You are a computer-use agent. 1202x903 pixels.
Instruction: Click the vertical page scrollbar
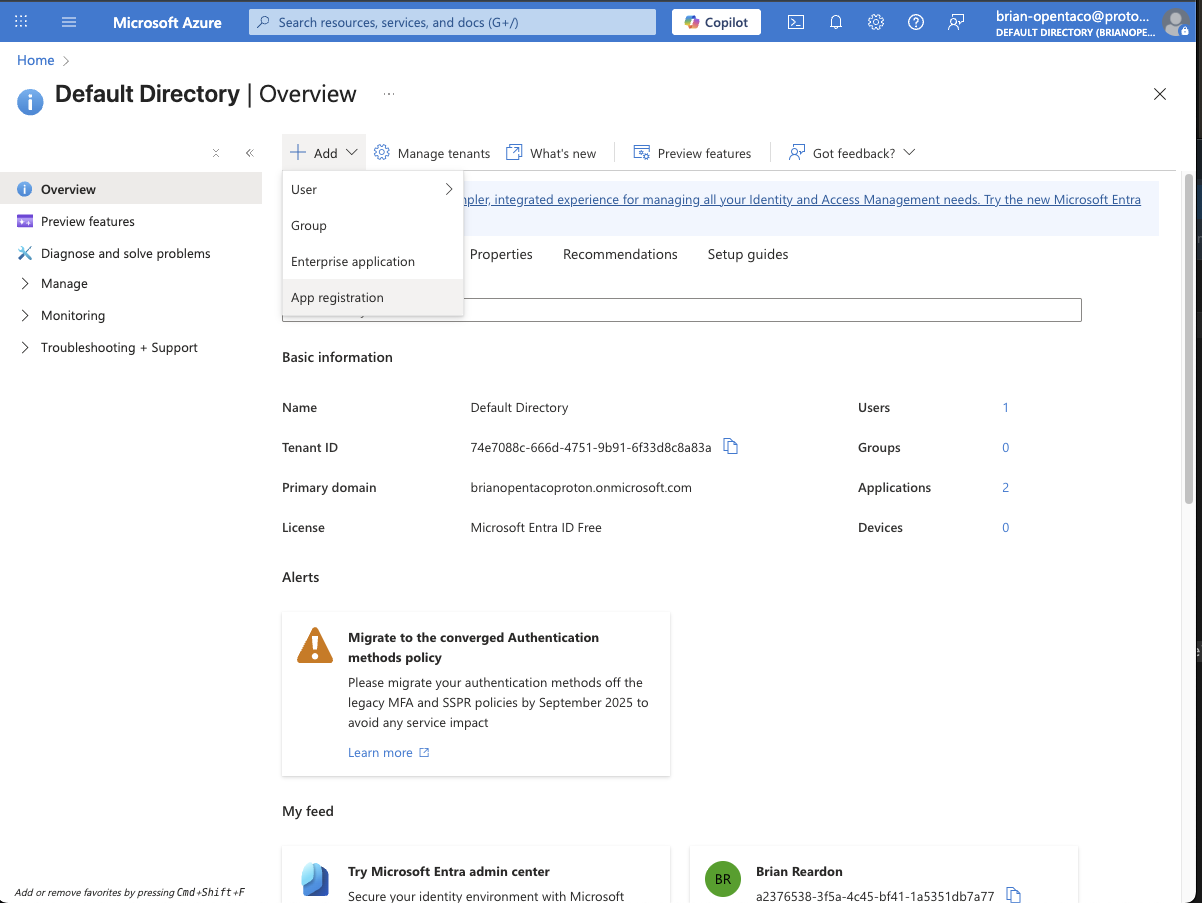click(1189, 338)
